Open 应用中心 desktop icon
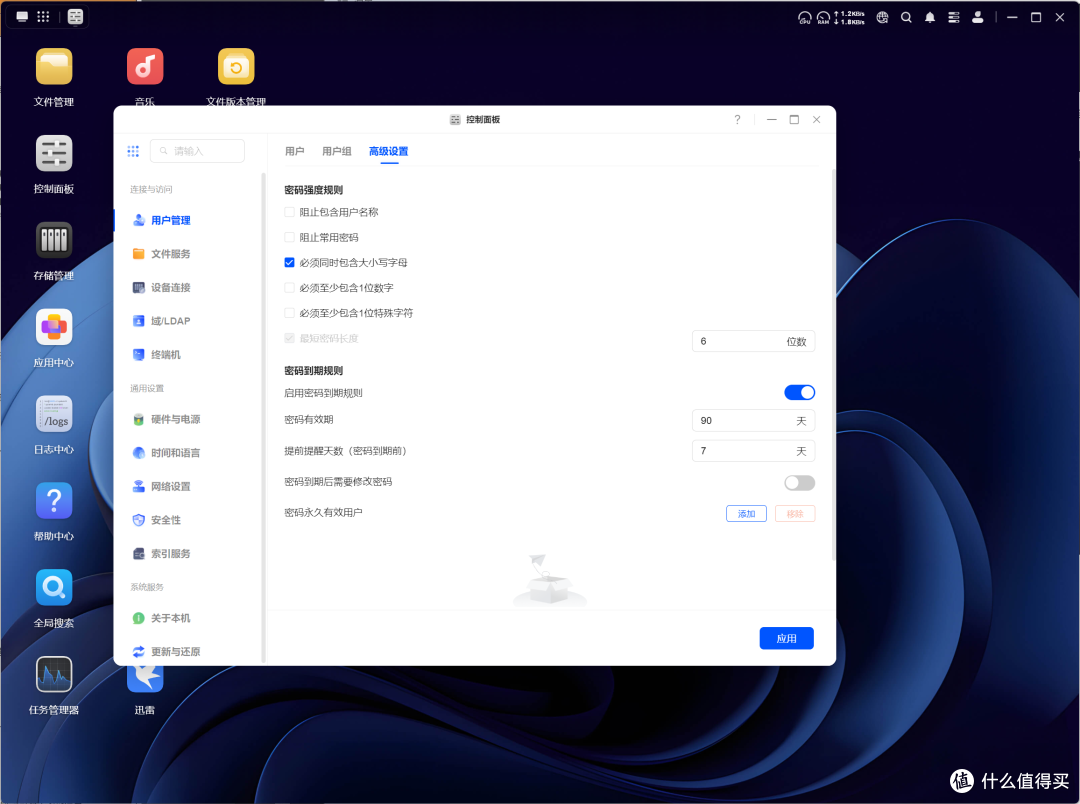The width and height of the screenshot is (1080, 804). [x=54, y=327]
